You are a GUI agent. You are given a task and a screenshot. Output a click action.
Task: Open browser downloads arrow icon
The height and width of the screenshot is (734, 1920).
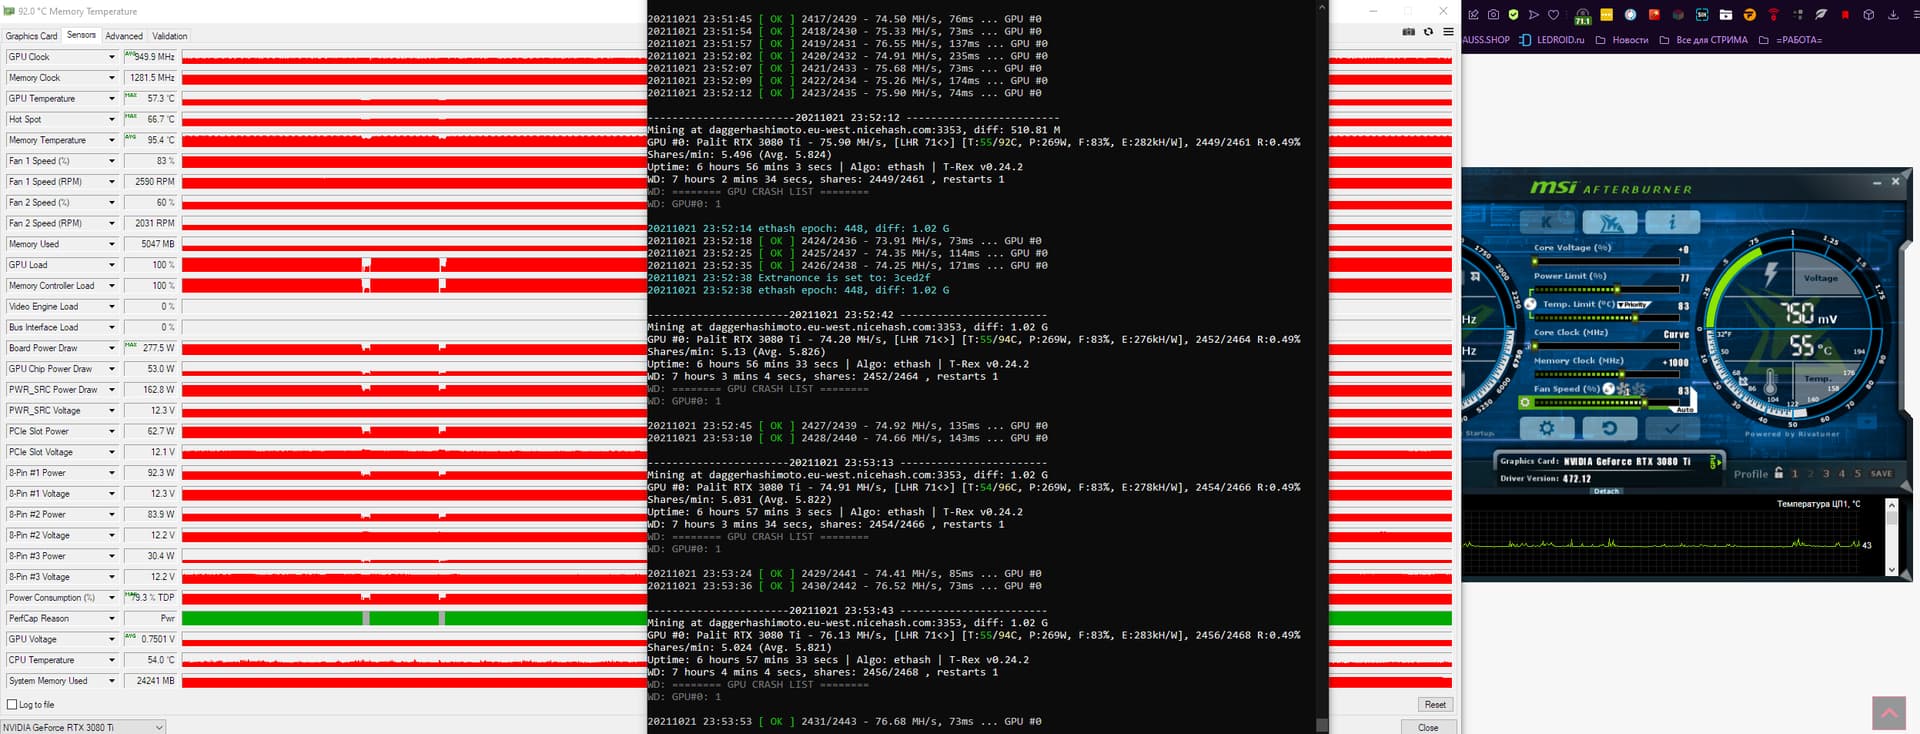point(1893,15)
